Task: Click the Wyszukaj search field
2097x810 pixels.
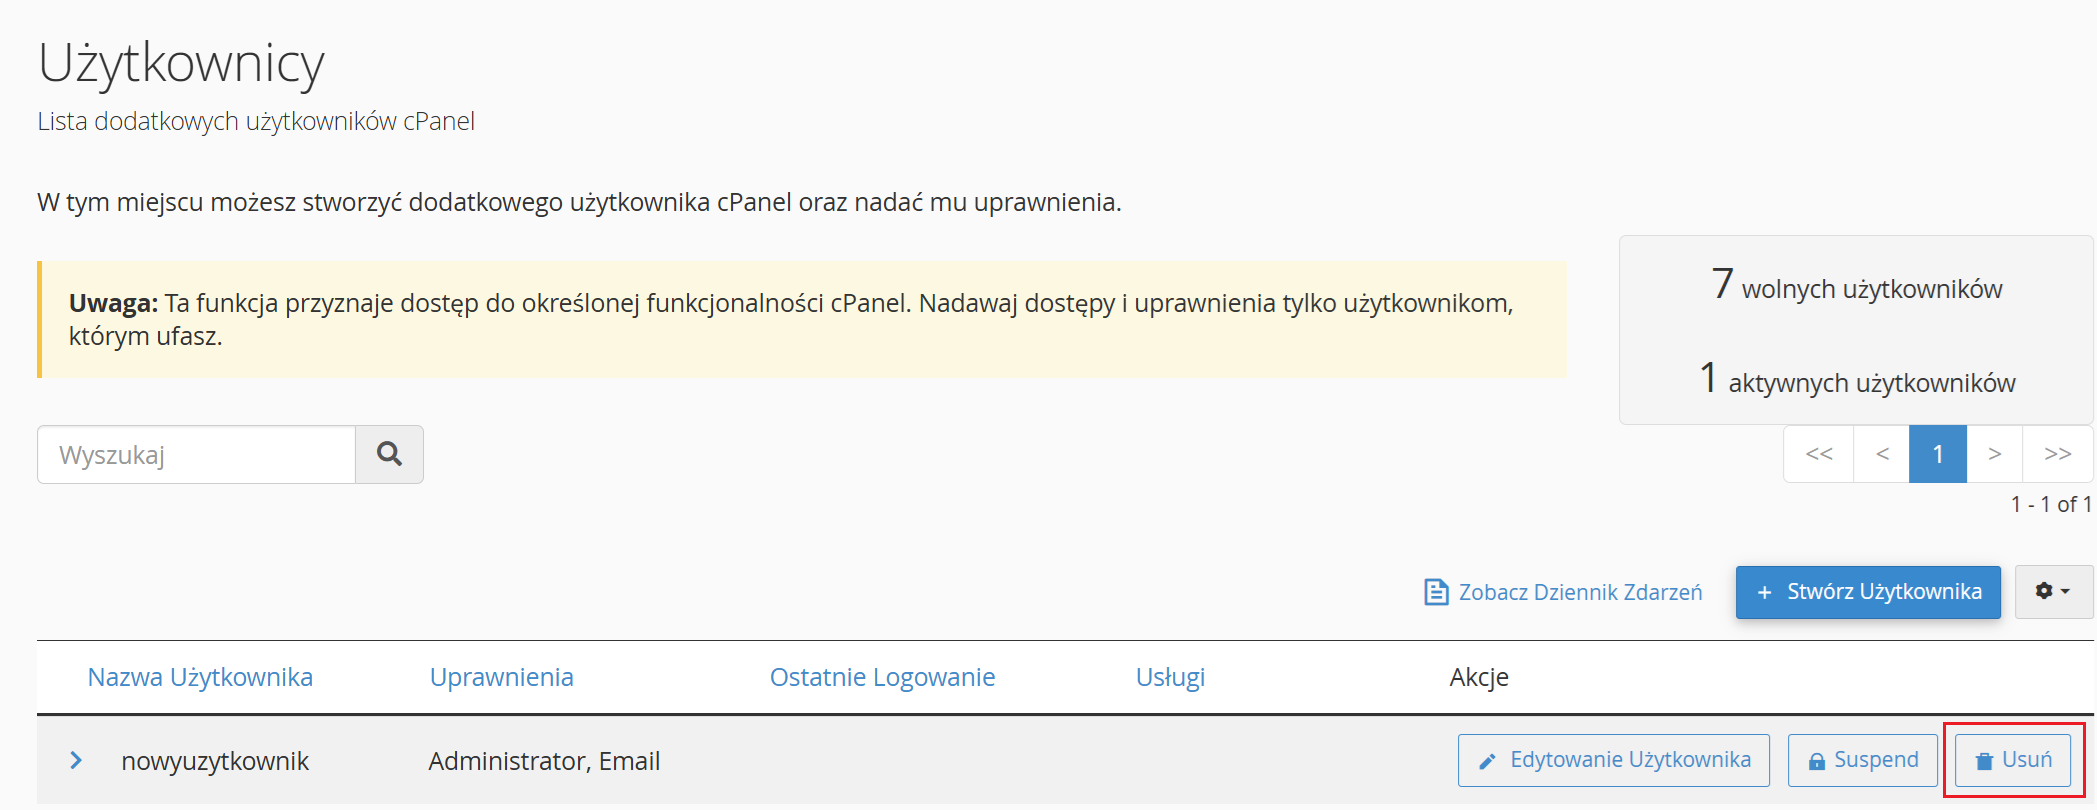Action: coord(197,455)
